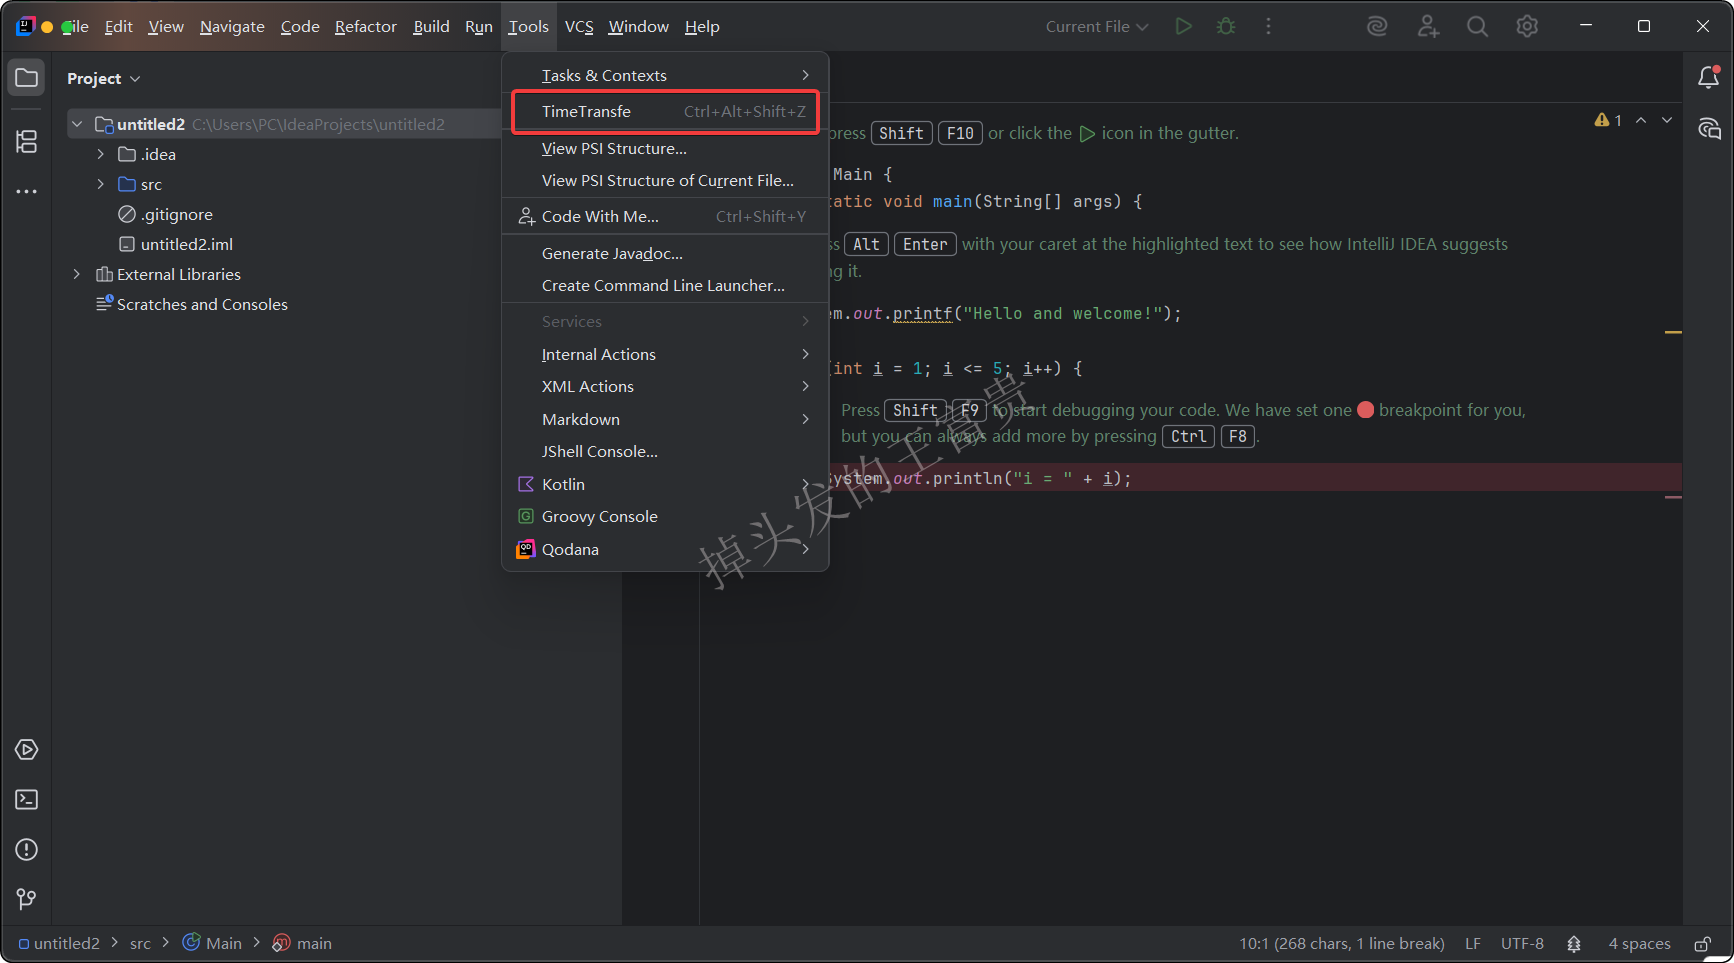Collapse the untitled2 project root
1734x963 pixels.
tap(76, 124)
